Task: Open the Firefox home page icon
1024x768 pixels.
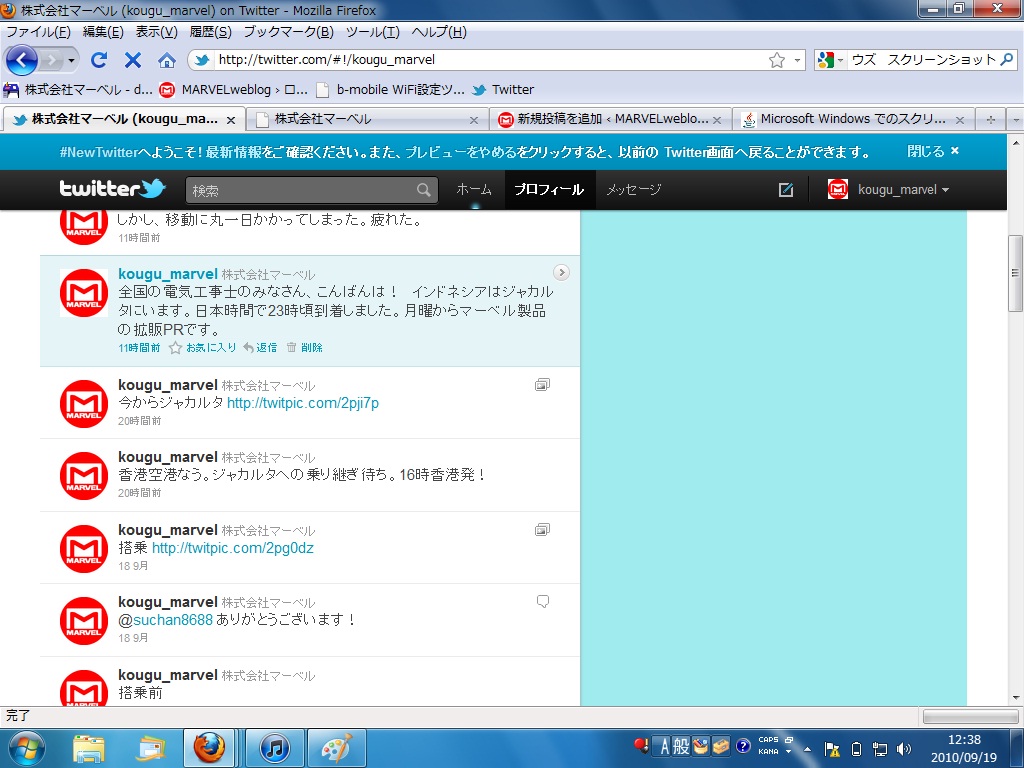Action: point(167,61)
